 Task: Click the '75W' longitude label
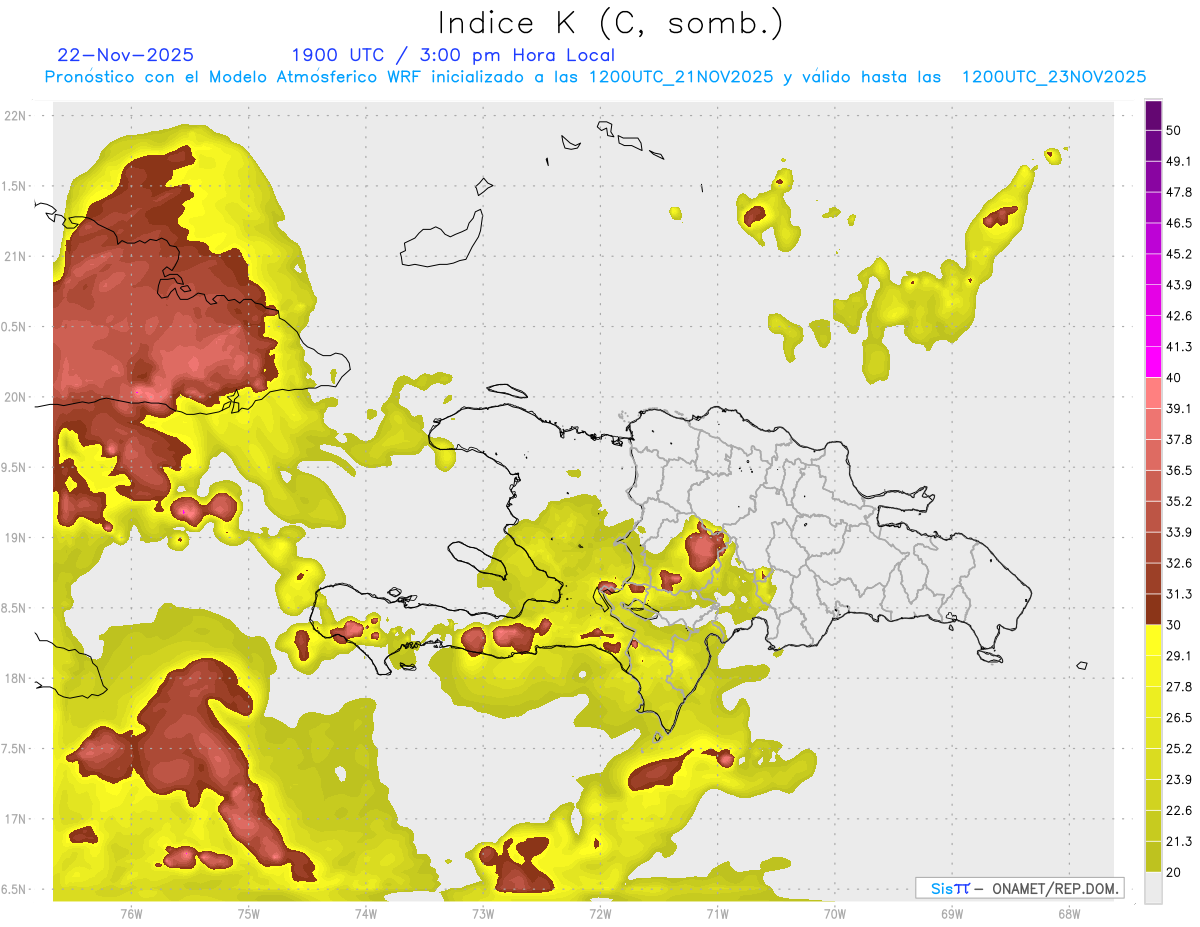248,913
